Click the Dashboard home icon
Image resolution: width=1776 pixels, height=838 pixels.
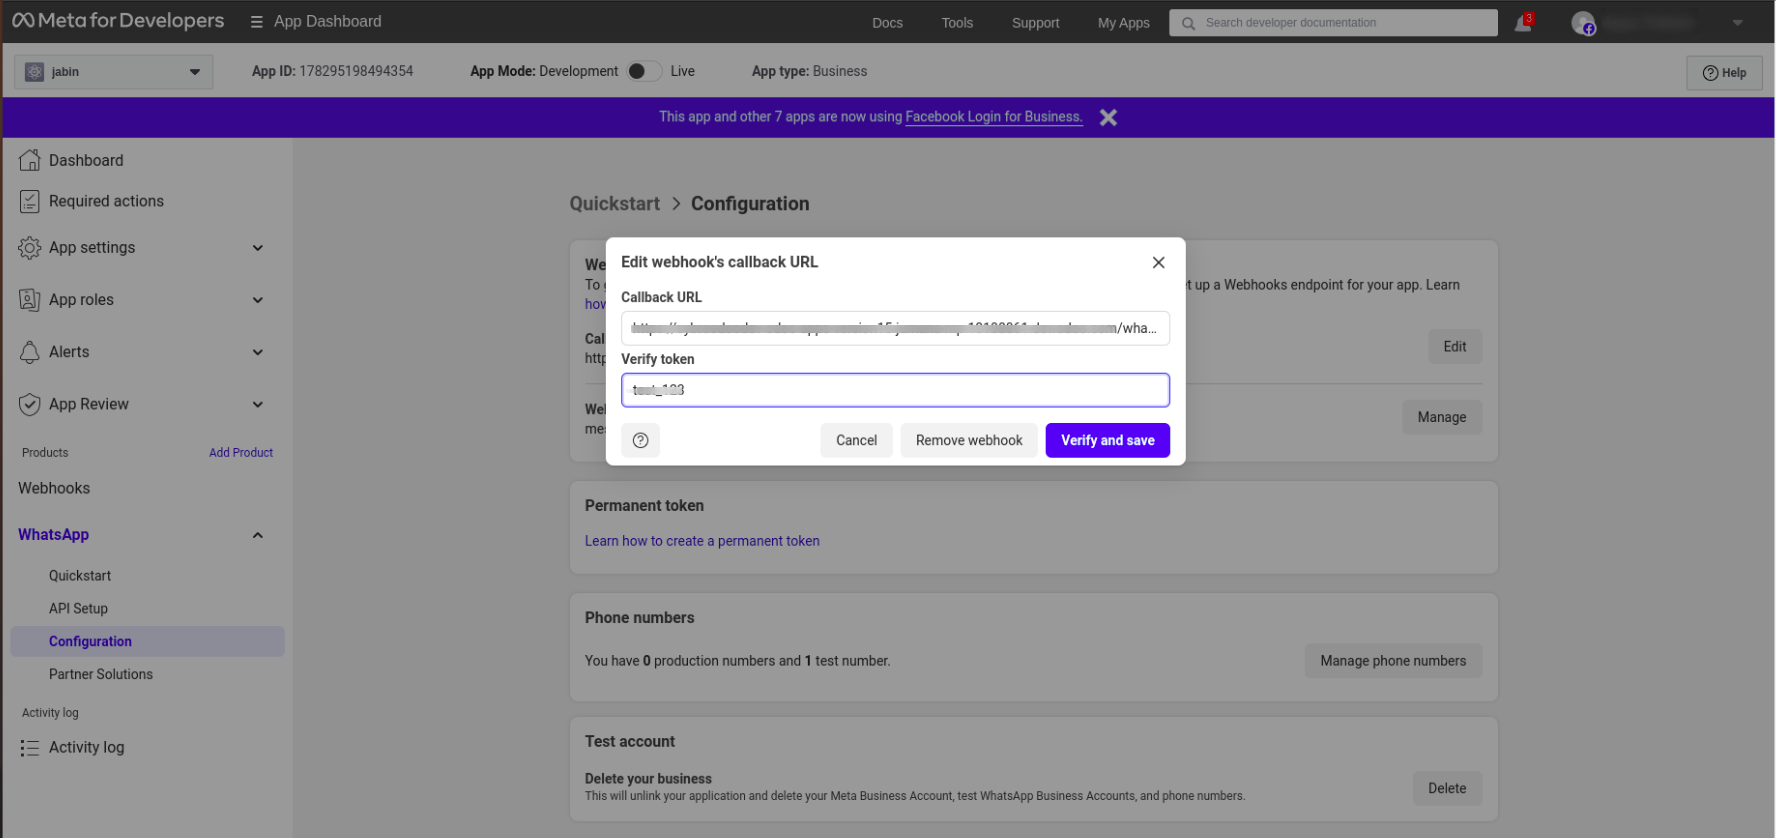tap(30, 160)
